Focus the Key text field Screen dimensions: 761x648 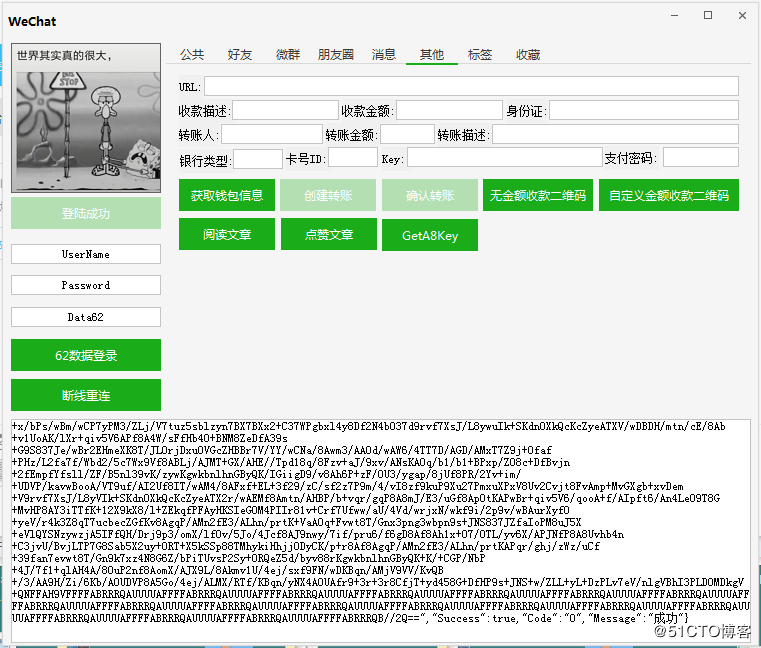tap(505, 157)
